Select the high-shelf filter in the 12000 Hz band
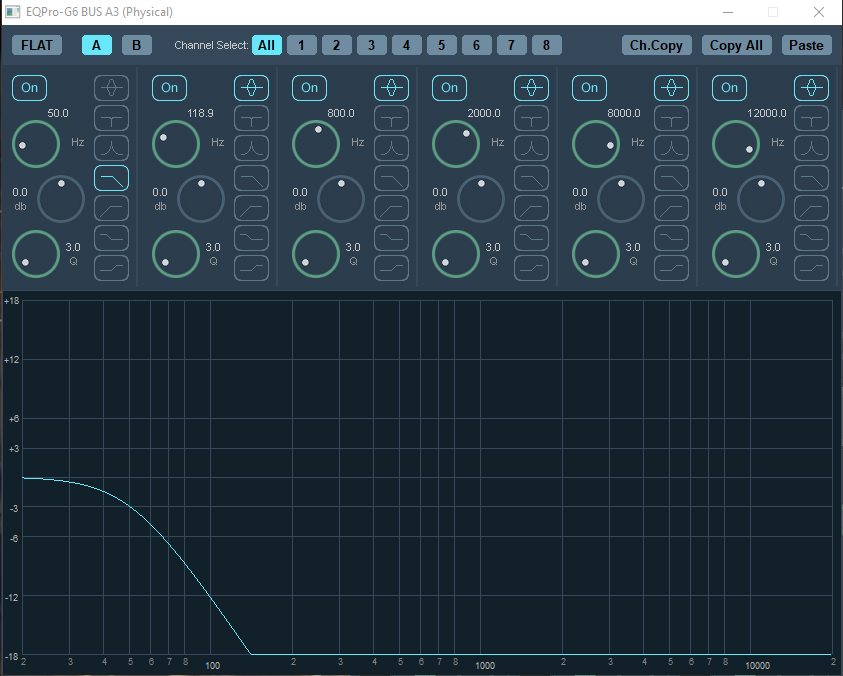 tap(811, 268)
